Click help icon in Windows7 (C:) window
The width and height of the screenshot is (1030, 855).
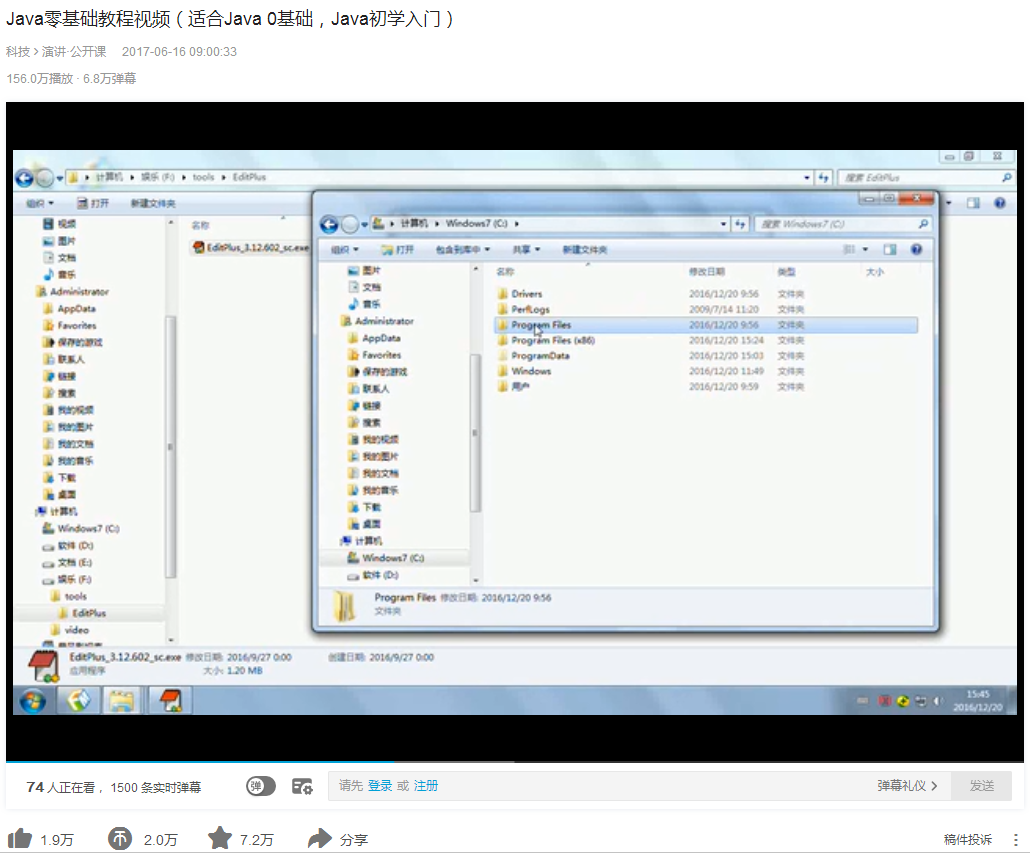point(916,250)
